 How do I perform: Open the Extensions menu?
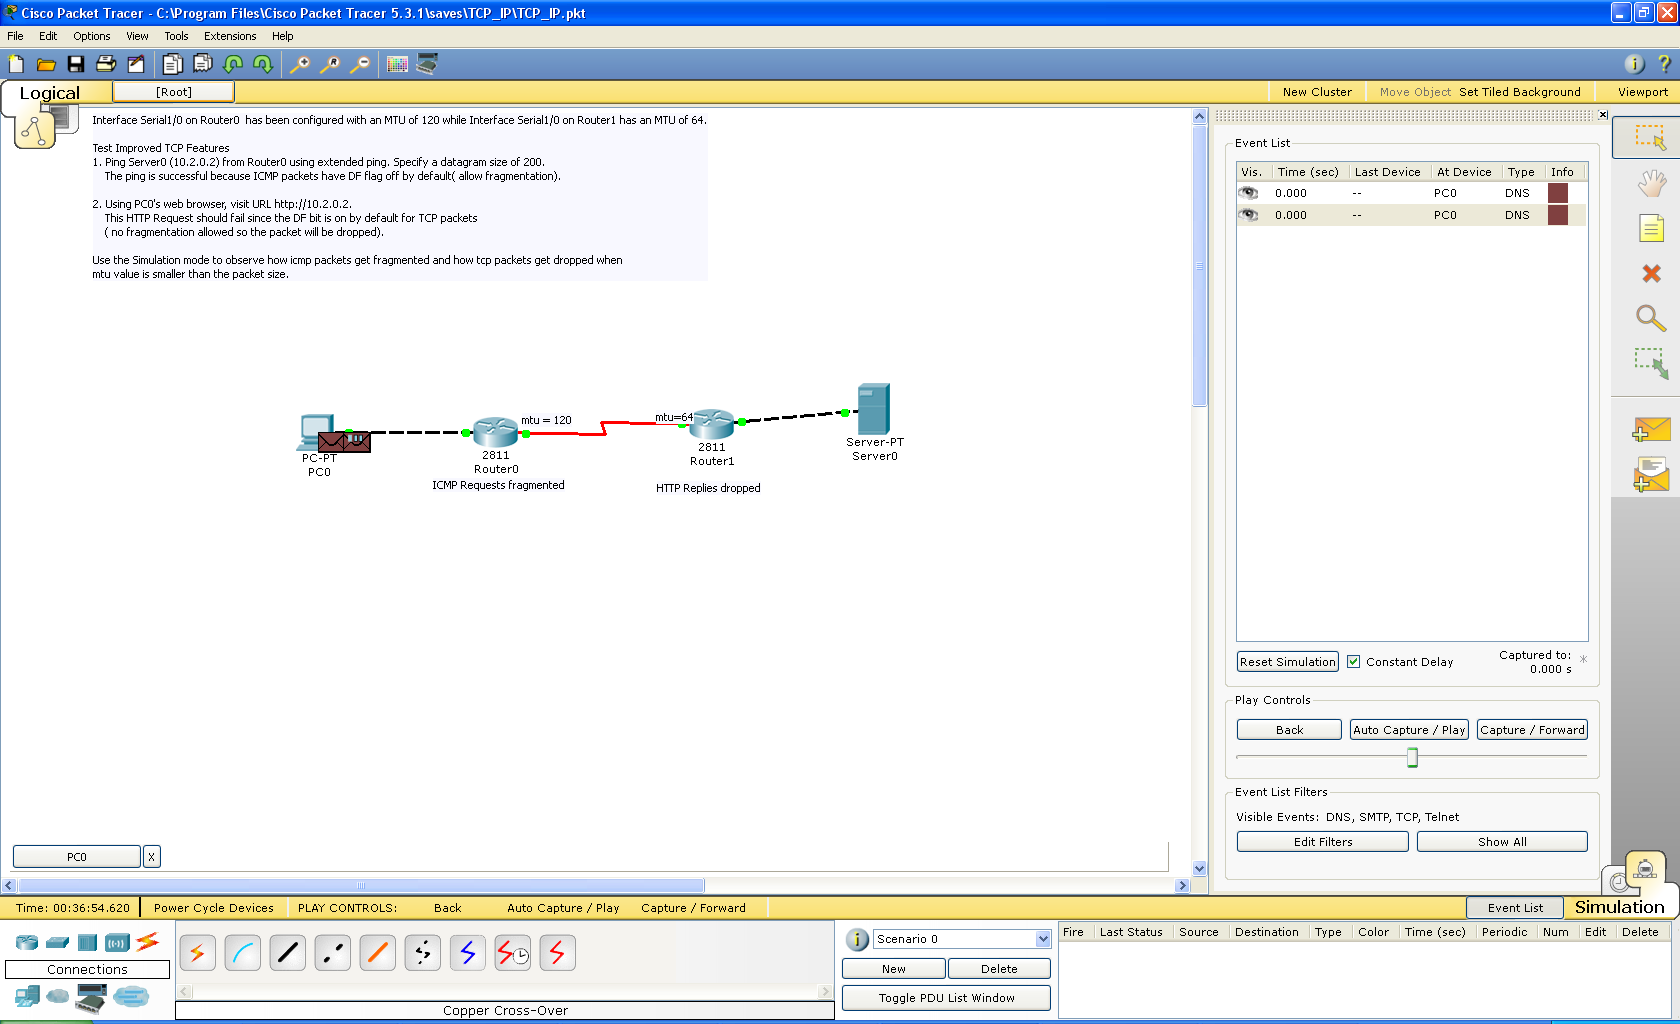(230, 36)
